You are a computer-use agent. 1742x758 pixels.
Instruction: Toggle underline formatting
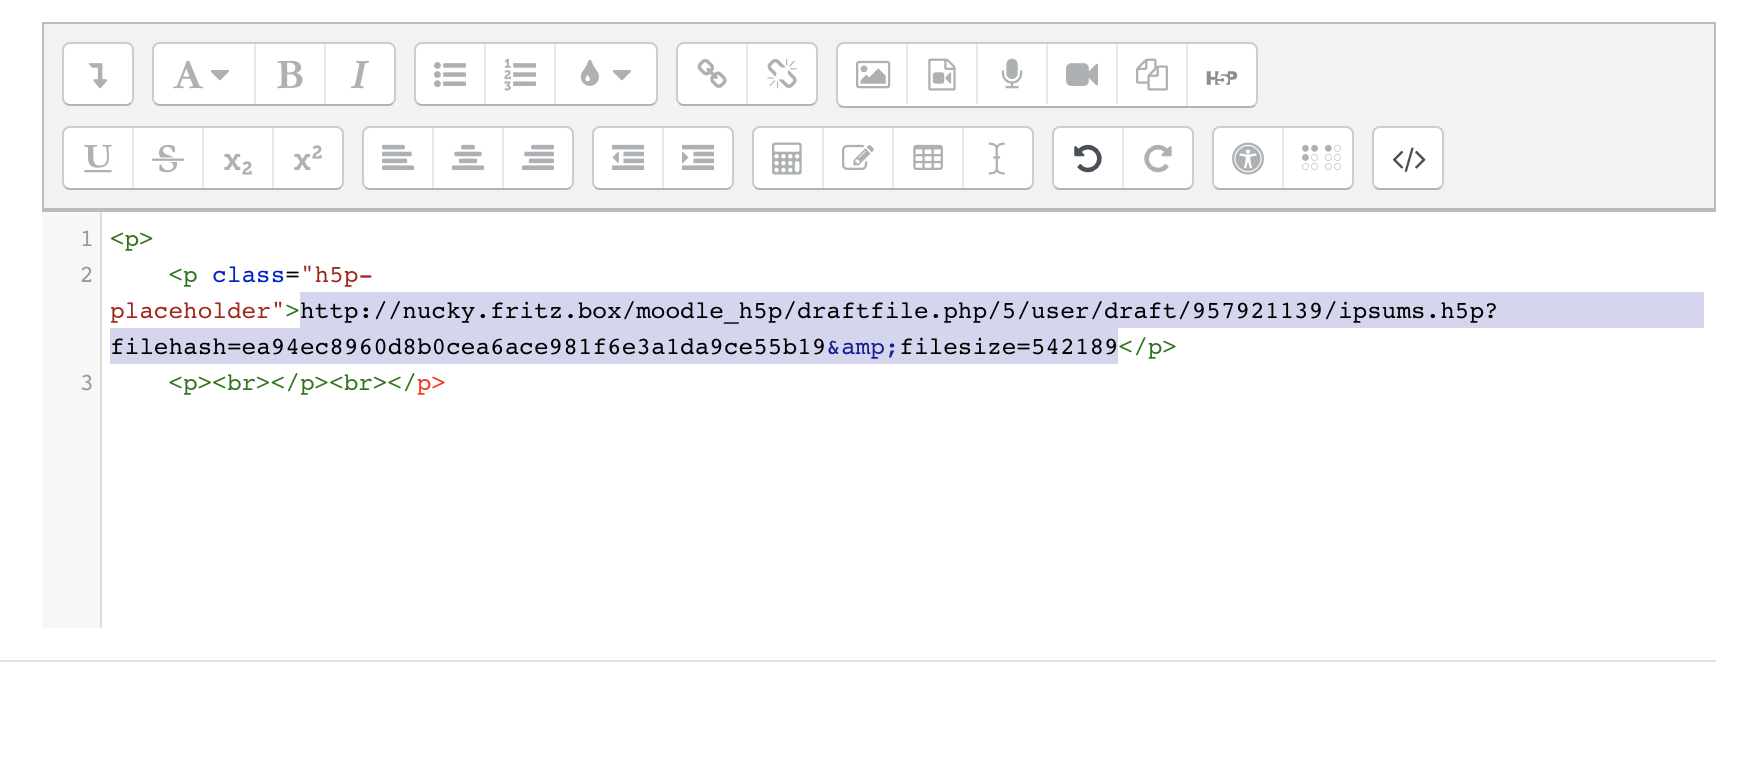tap(98, 158)
